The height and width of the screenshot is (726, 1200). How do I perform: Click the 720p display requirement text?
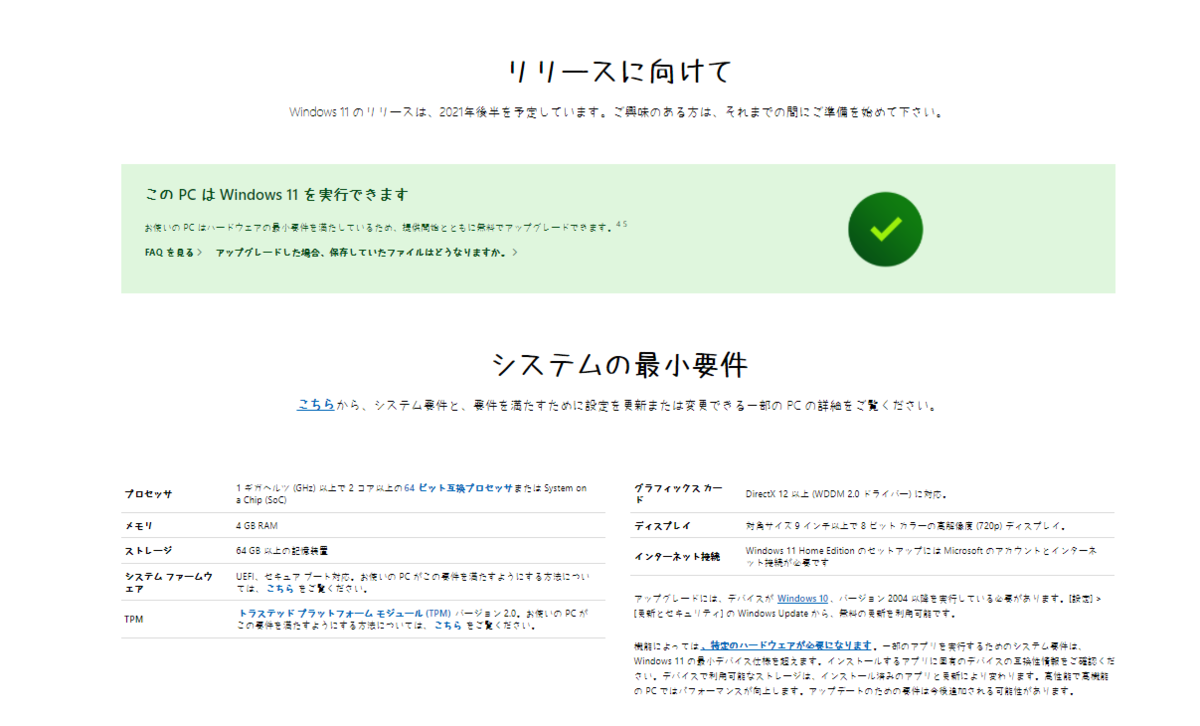(x=906, y=526)
